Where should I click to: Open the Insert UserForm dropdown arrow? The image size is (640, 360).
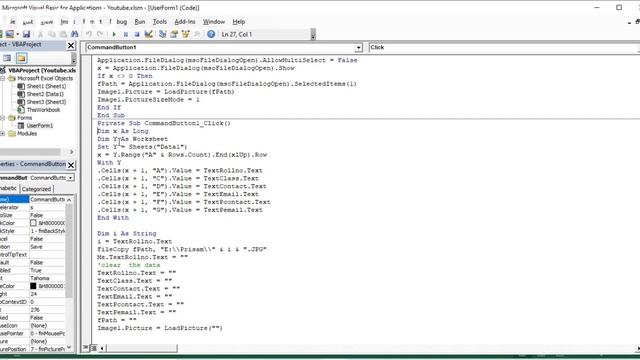(18, 34)
